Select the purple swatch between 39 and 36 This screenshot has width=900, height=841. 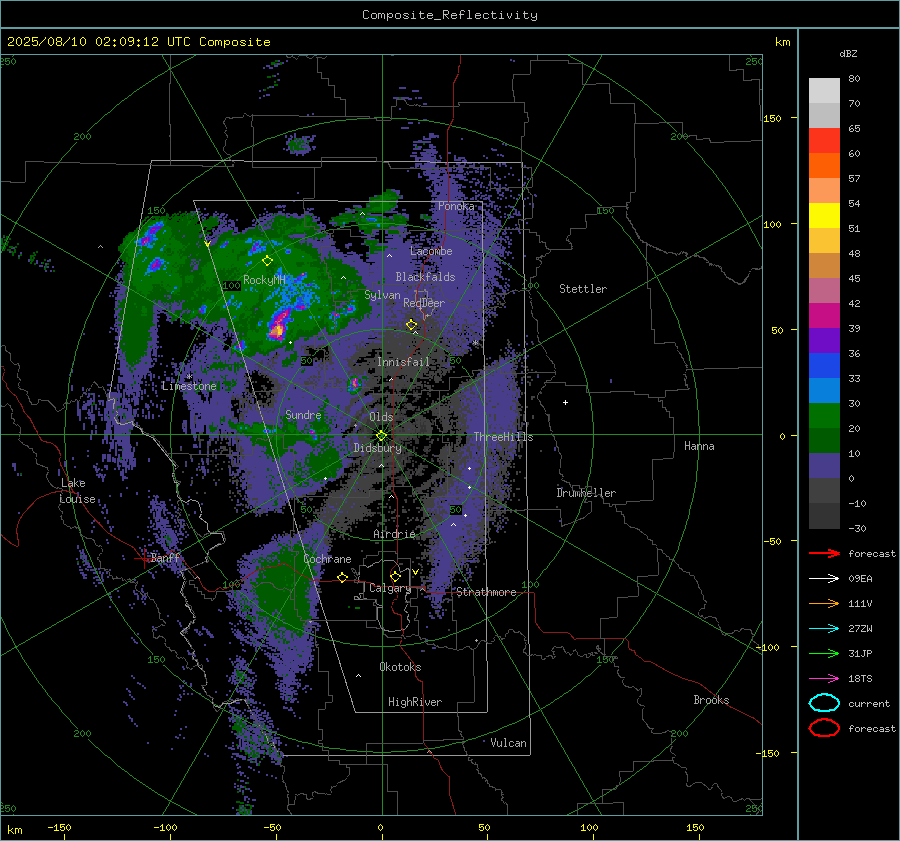tap(824, 340)
